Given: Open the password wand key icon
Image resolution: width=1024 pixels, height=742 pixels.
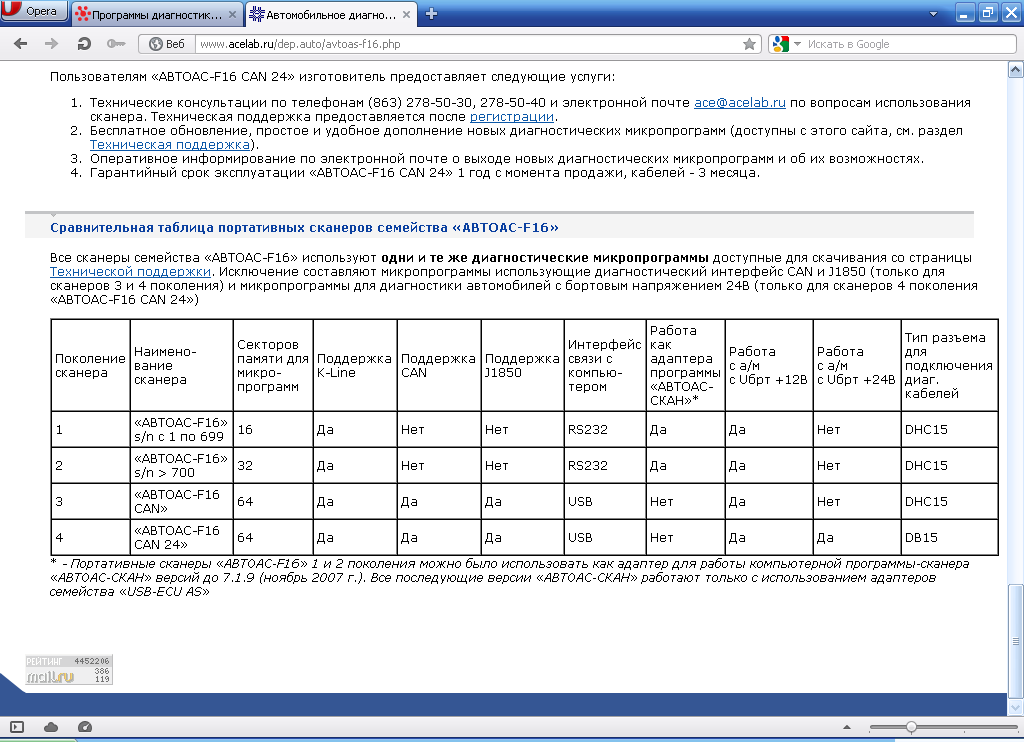Looking at the screenshot, I should click(x=116, y=44).
